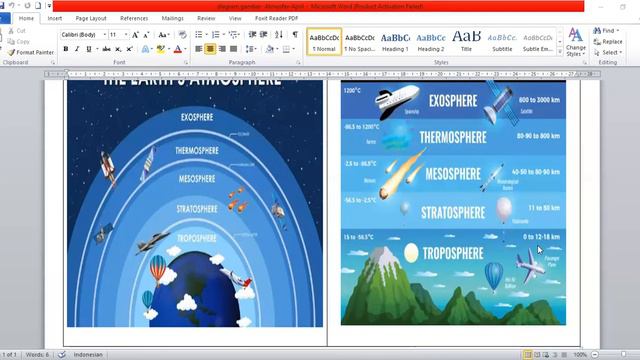Open Change Styles menu

576,42
